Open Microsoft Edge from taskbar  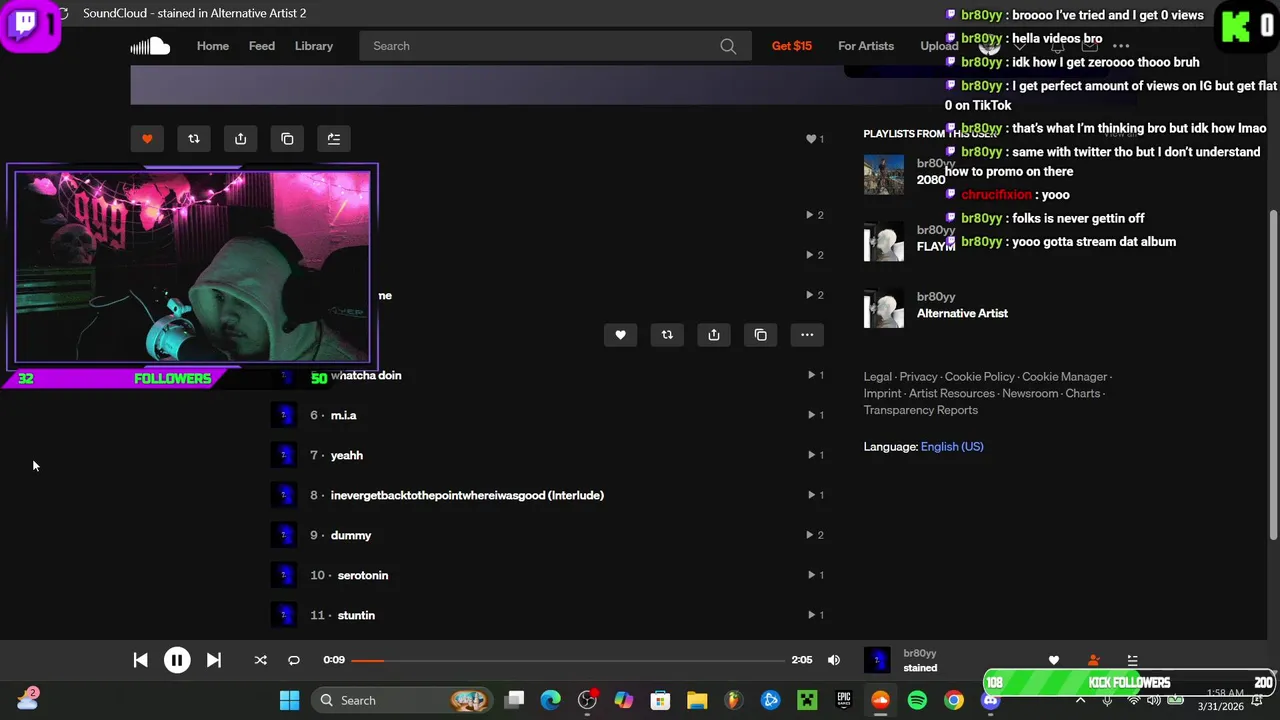(551, 700)
